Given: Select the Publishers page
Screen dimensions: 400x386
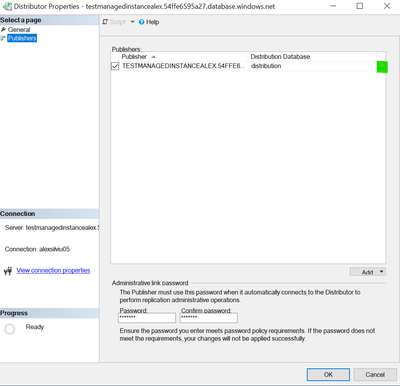Looking at the screenshot, I should tap(22, 38).
